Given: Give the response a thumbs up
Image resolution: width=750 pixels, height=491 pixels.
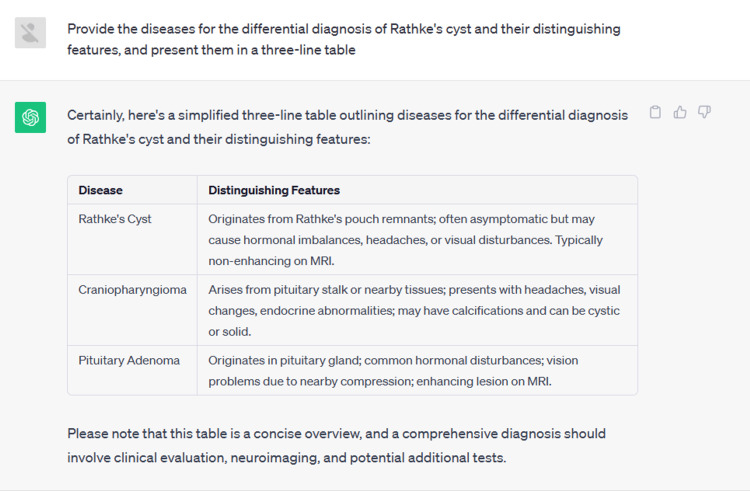Looking at the screenshot, I should (680, 112).
